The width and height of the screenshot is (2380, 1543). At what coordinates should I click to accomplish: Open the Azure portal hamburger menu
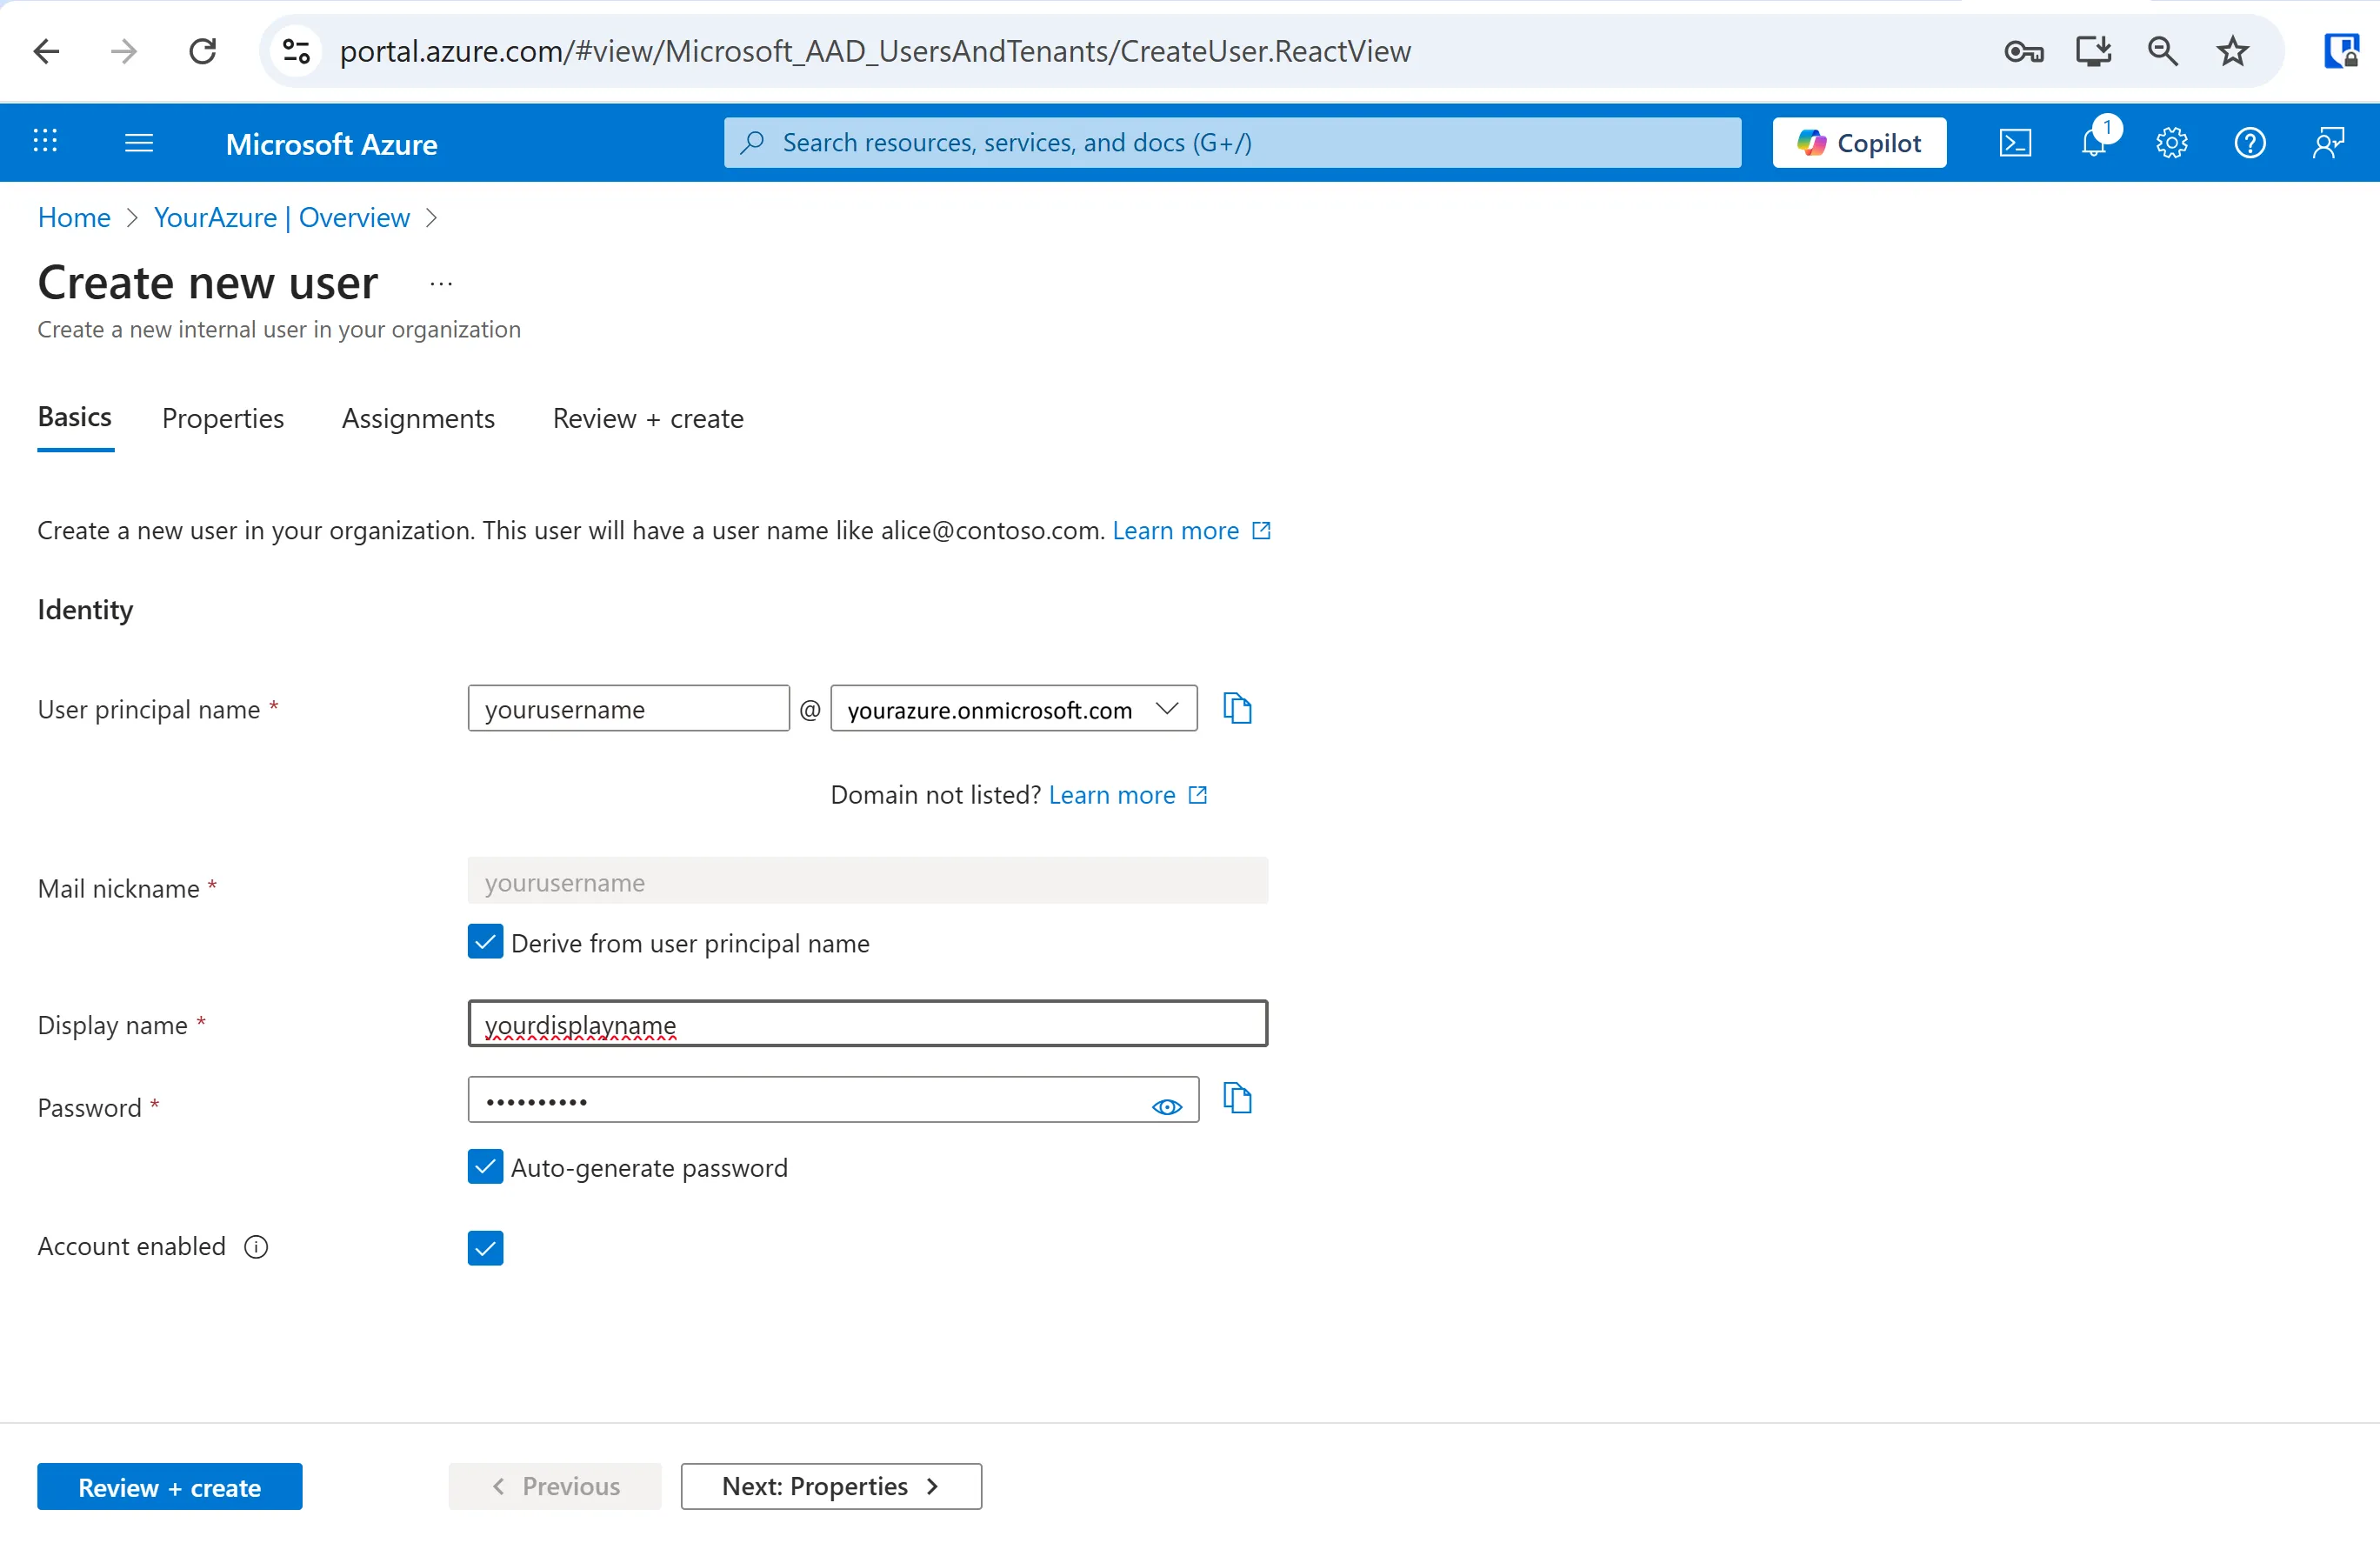[139, 143]
